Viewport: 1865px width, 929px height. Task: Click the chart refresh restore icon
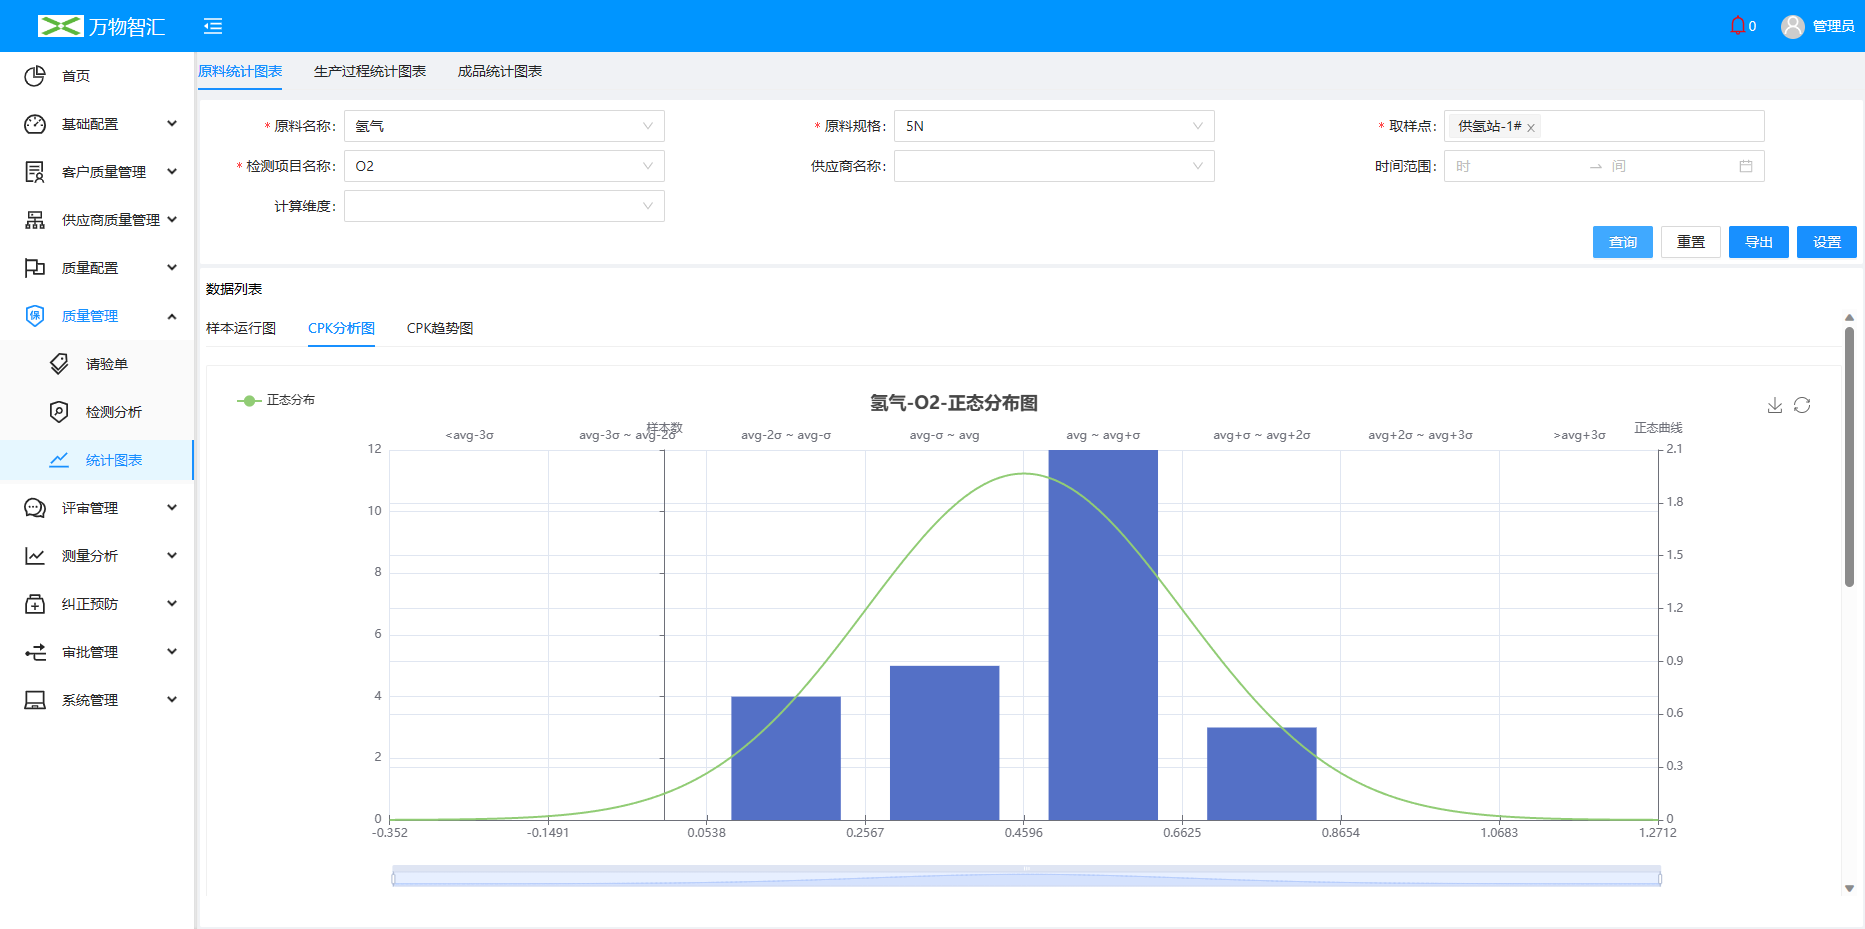click(x=1802, y=405)
